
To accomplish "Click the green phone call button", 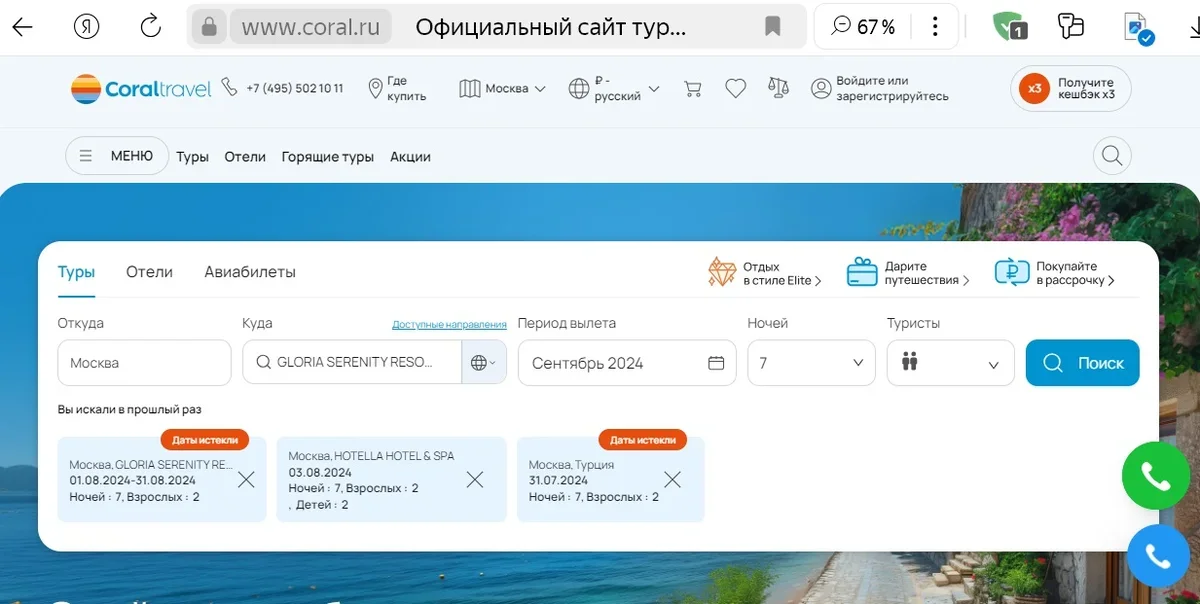I will [x=1155, y=477].
